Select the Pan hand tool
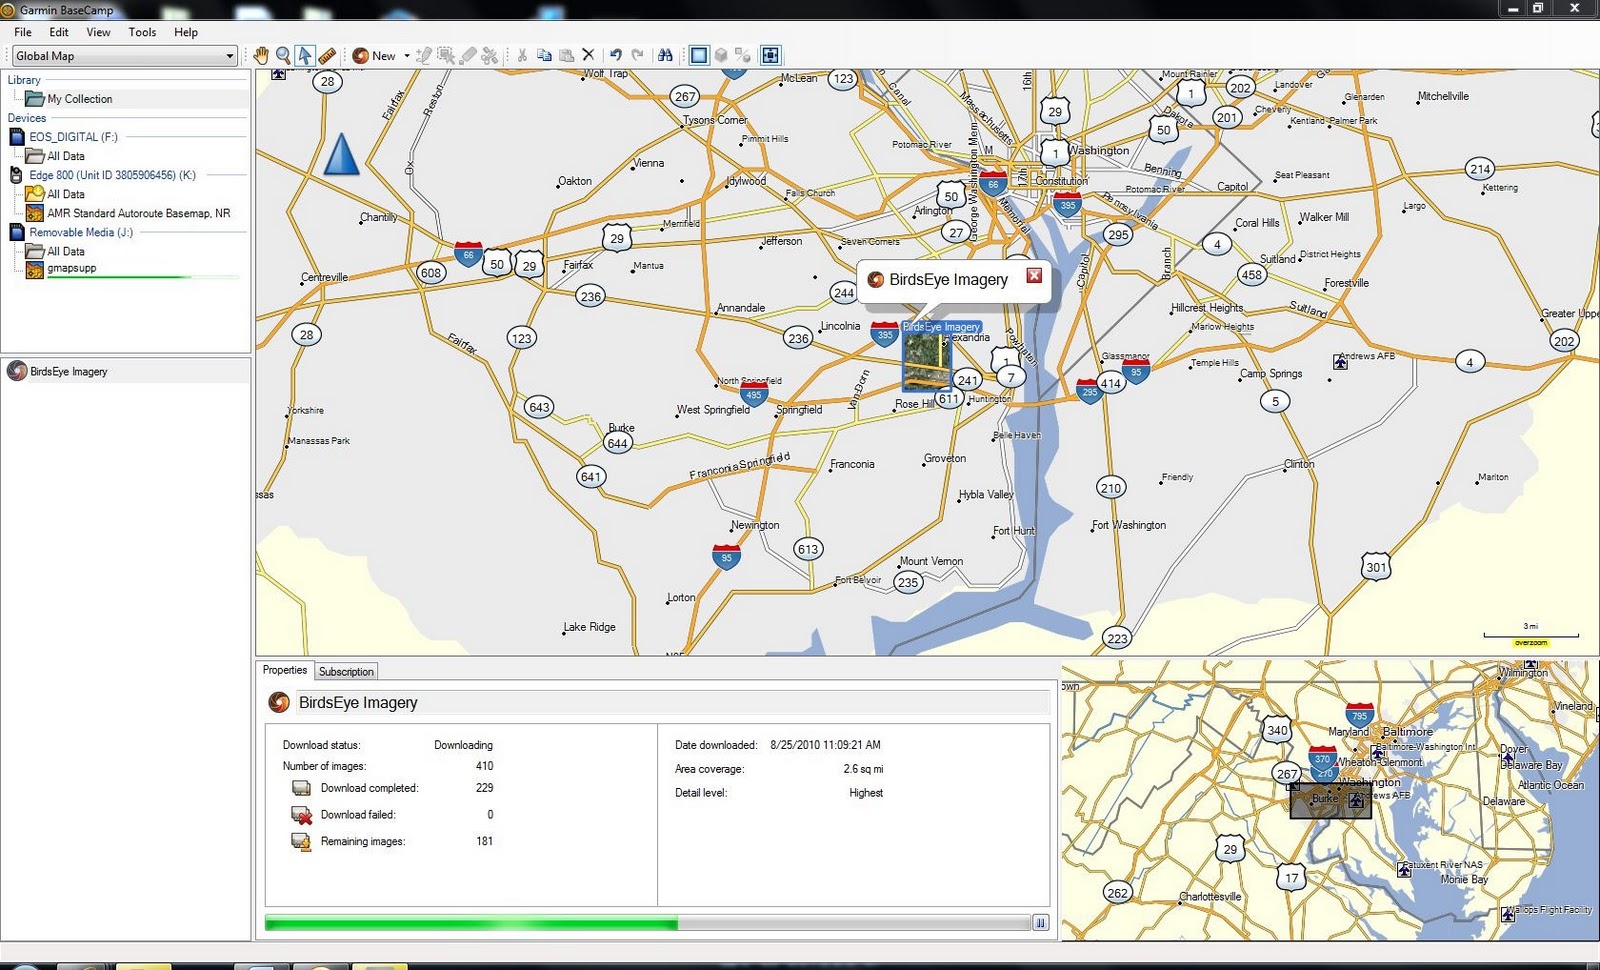This screenshot has height=970, width=1600. (261, 55)
